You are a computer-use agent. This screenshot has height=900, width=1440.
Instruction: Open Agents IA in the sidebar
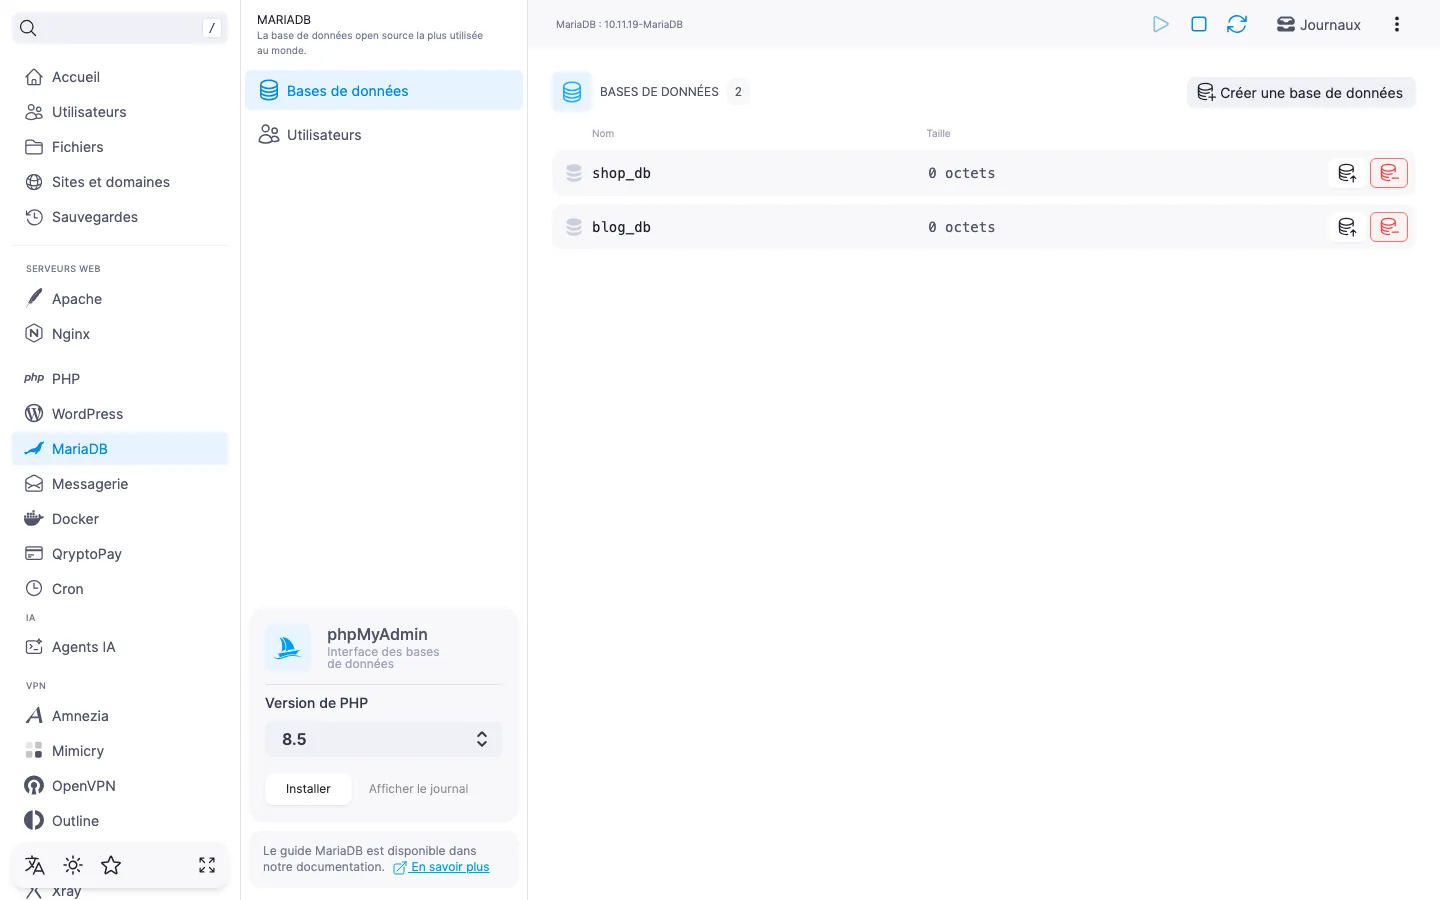pyautogui.click(x=120, y=647)
